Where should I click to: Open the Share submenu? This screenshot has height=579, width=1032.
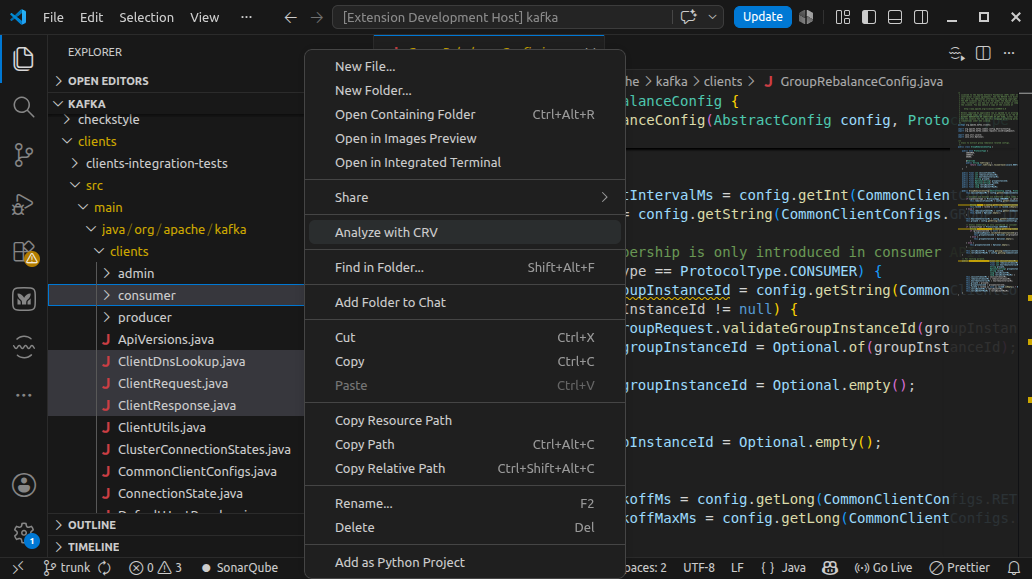click(465, 197)
